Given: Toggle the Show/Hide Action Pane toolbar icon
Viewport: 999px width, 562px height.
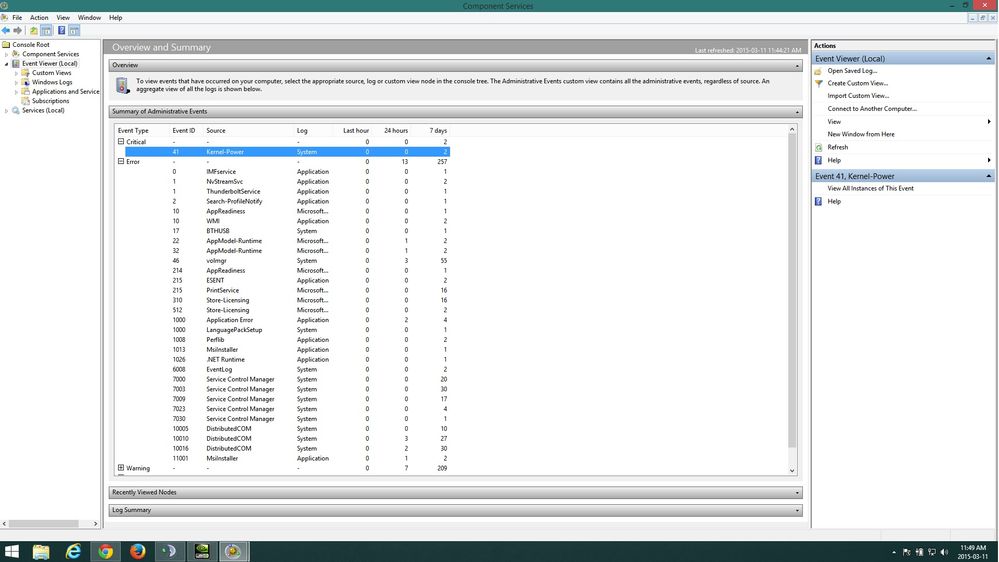Looking at the screenshot, I should coord(75,31).
